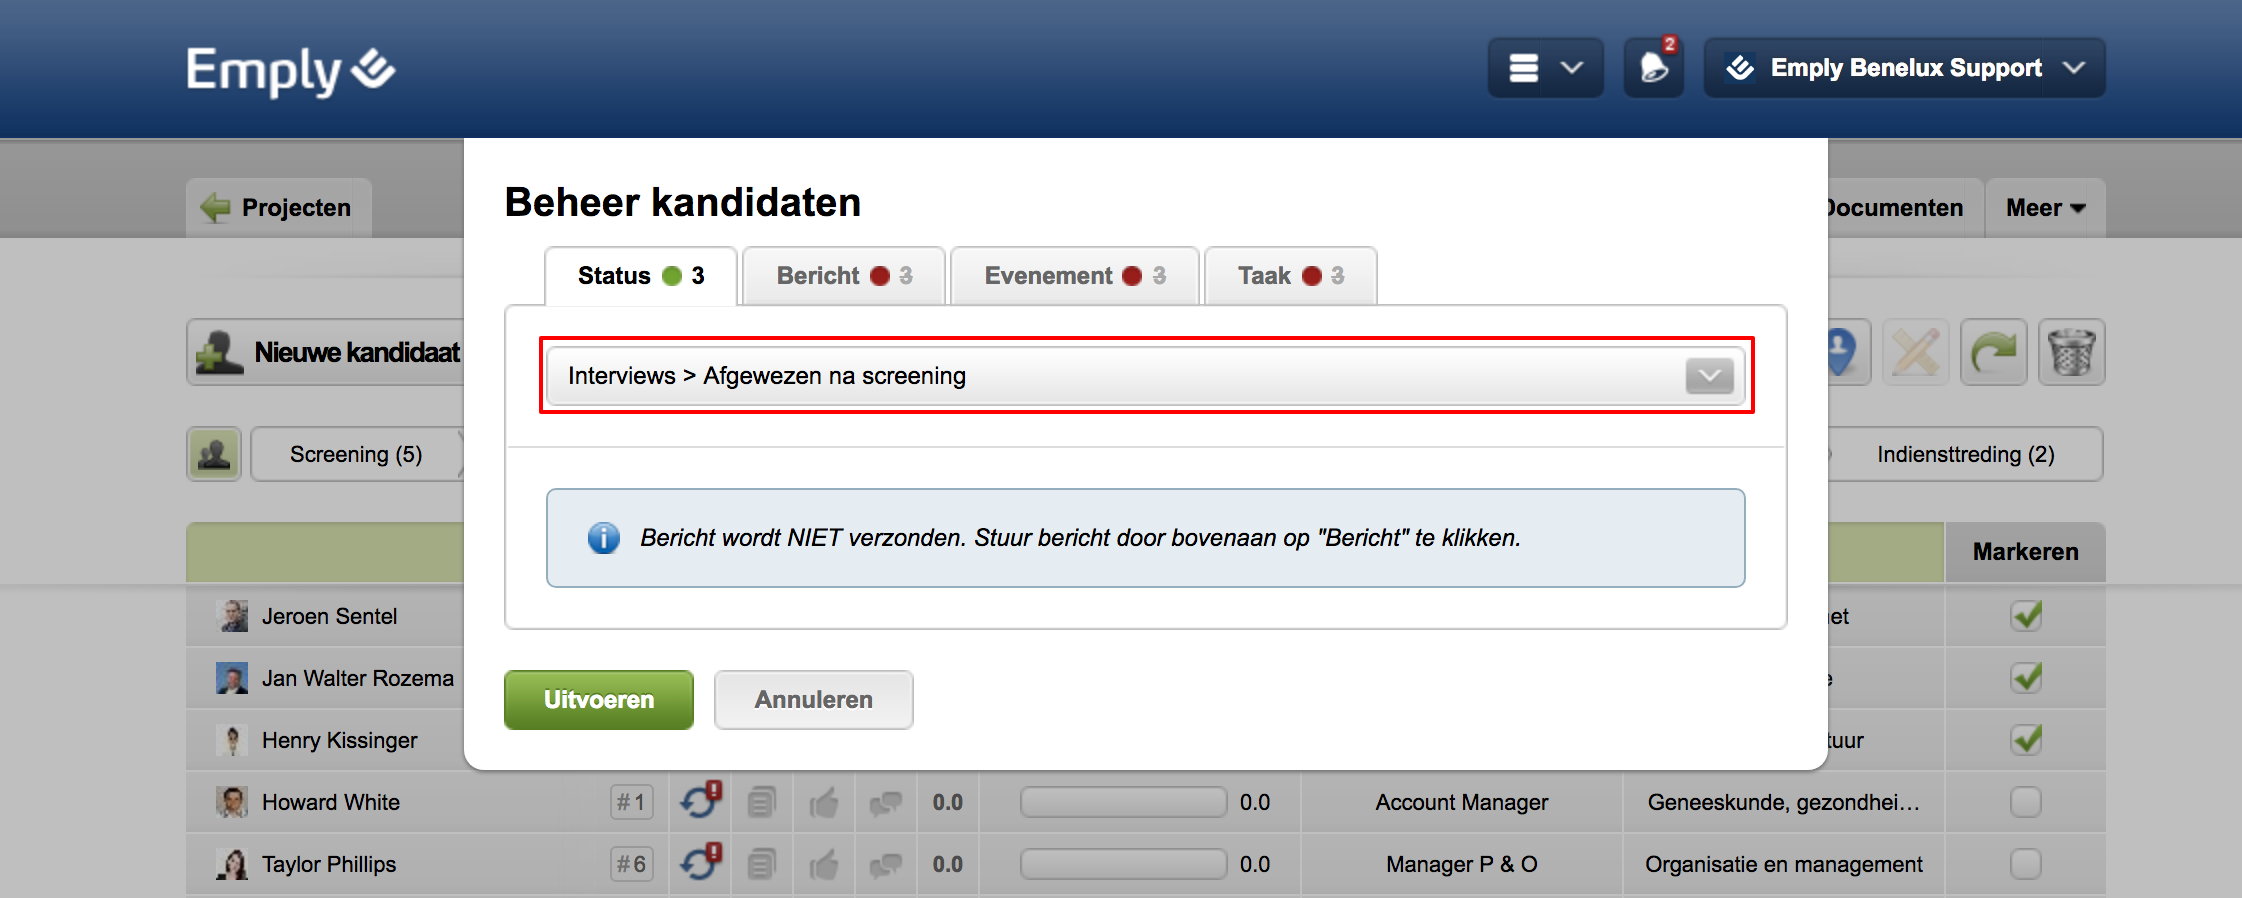The height and width of the screenshot is (898, 2242).
Task: Click Howard White's status refresh icon
Action: click(699, 802)
